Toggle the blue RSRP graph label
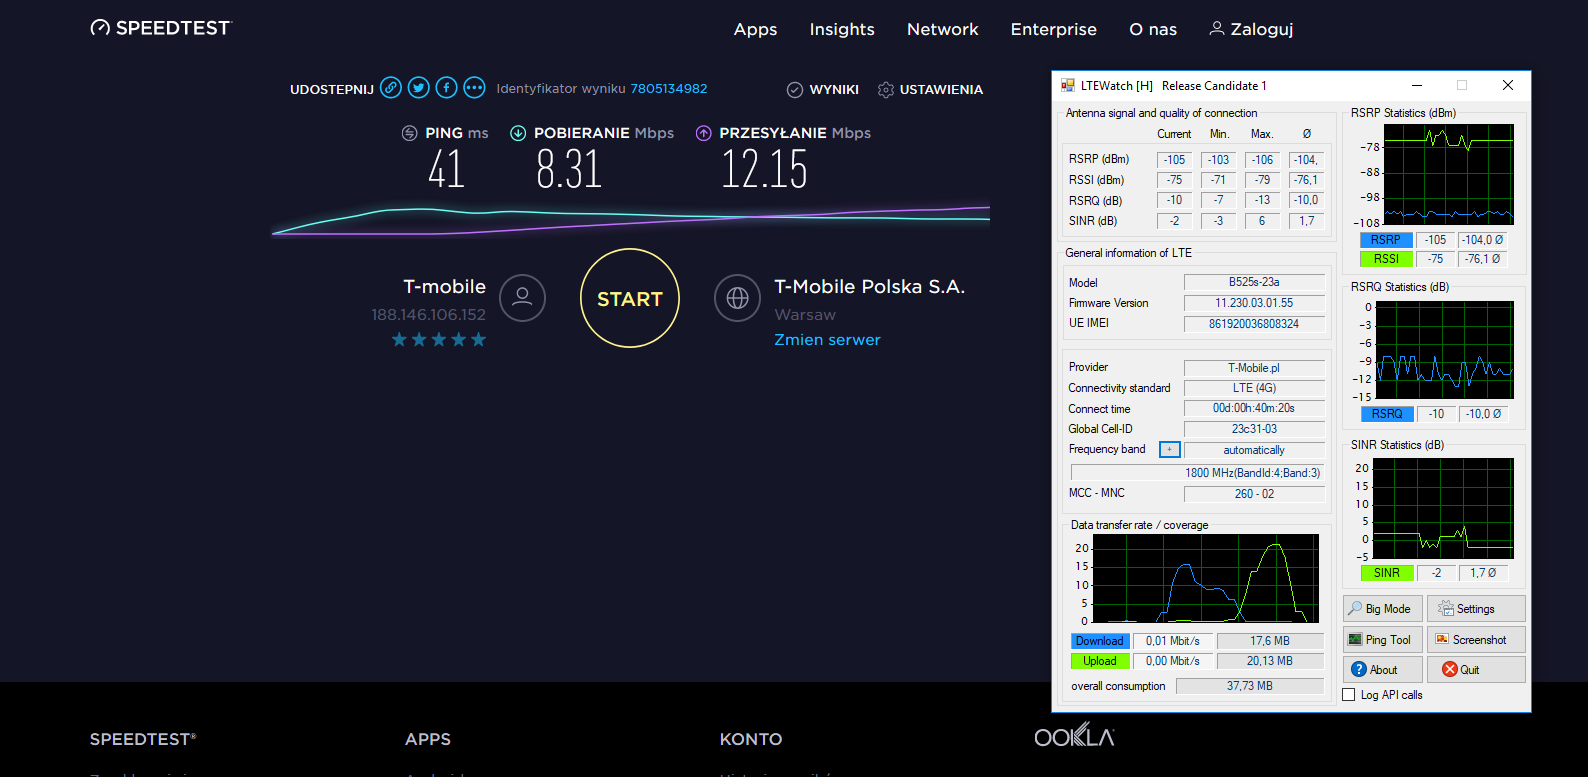Screen dimensions: 1588x777 1386,240
